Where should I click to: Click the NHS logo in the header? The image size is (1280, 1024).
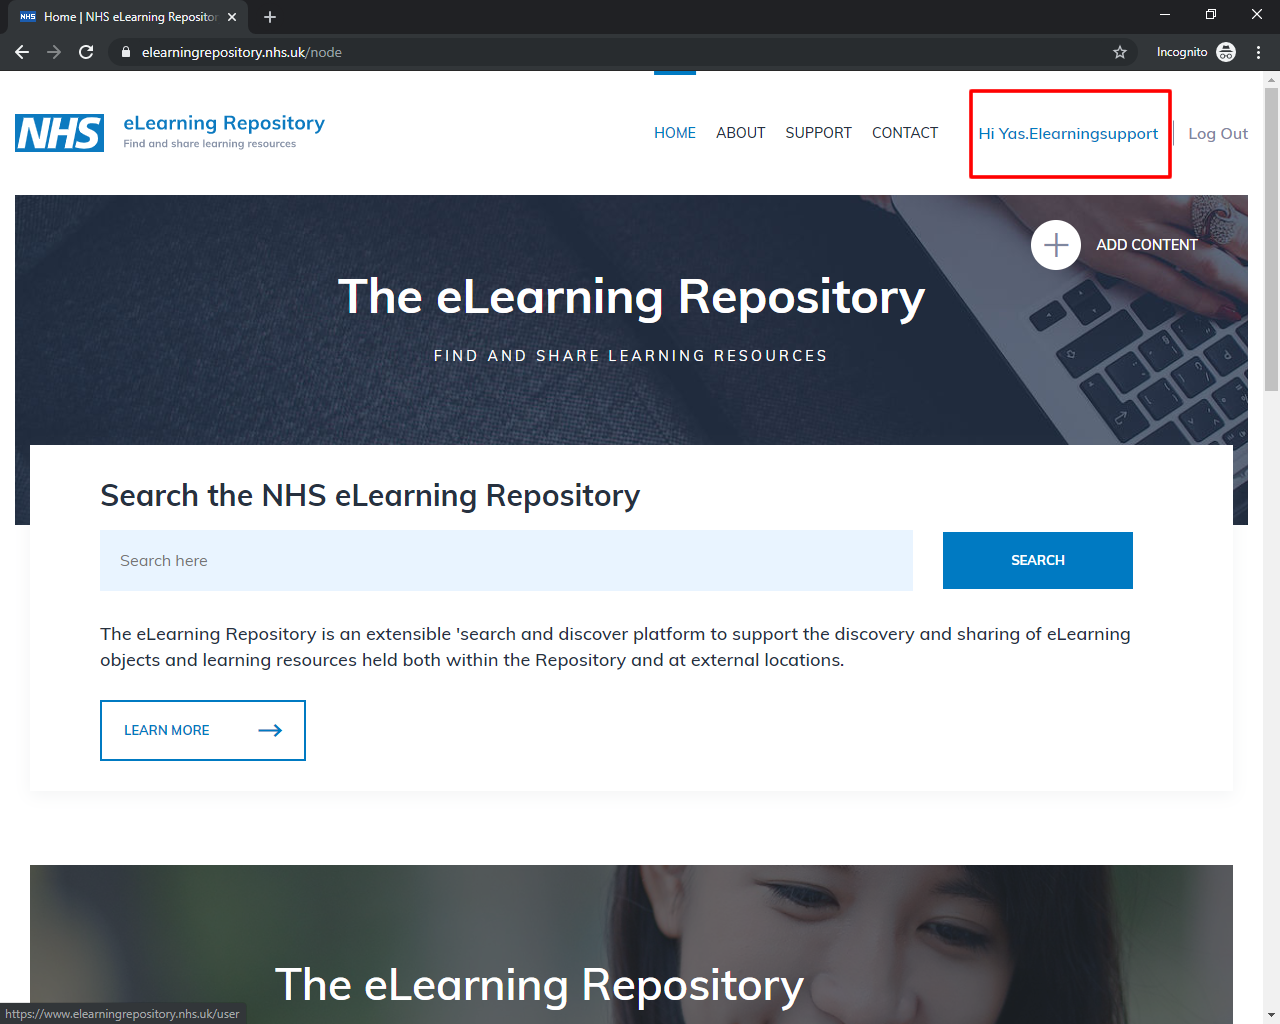(58, 133)
